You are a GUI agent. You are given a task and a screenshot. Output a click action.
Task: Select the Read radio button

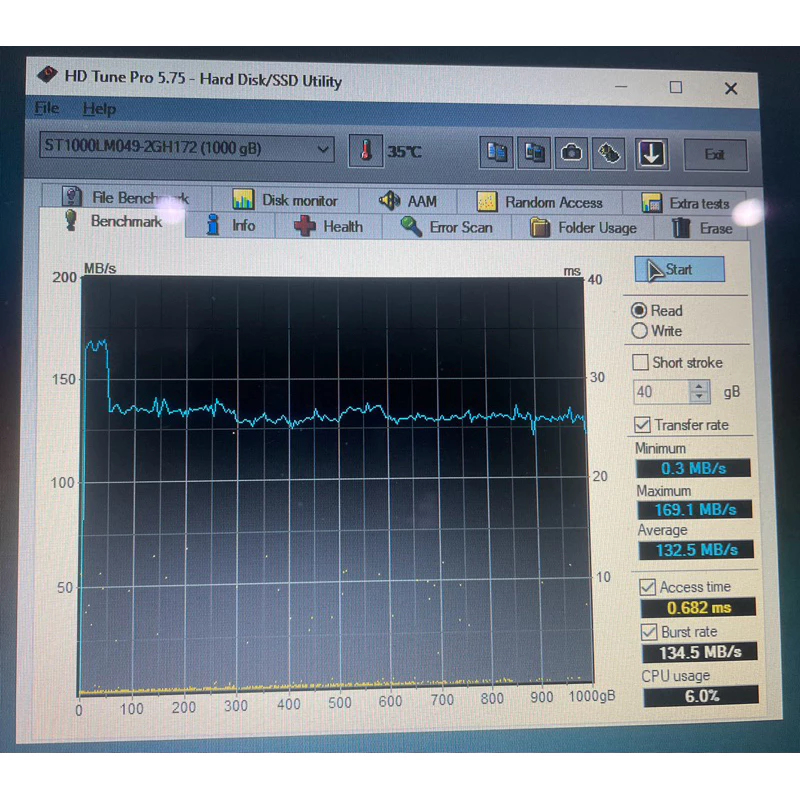pos(640,310)
